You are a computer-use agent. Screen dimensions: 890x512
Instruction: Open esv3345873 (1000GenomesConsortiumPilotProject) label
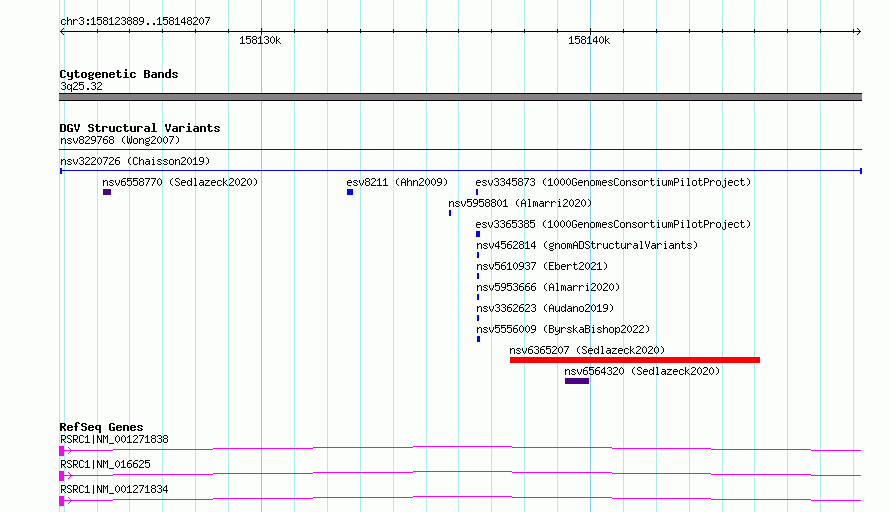pyautogui.click(x=613, y=182)
